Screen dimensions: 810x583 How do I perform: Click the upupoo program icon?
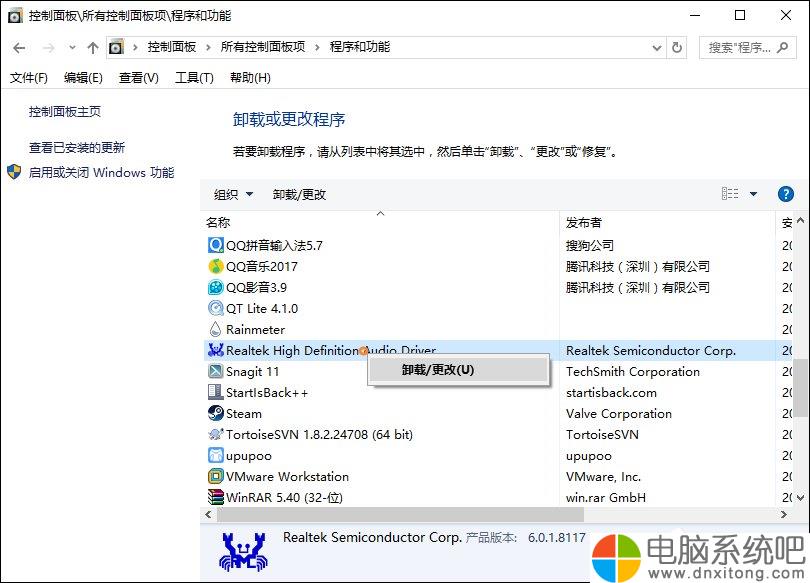(215, 455)
